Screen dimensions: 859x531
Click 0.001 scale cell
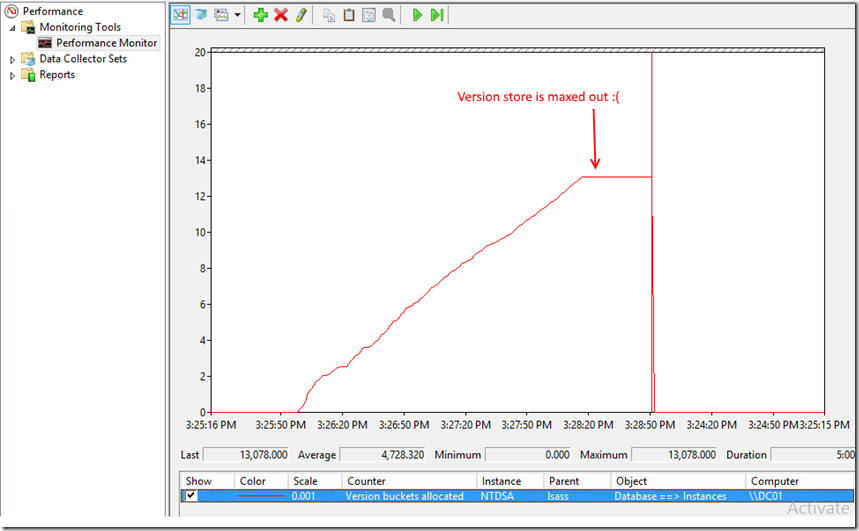(303, 496)
